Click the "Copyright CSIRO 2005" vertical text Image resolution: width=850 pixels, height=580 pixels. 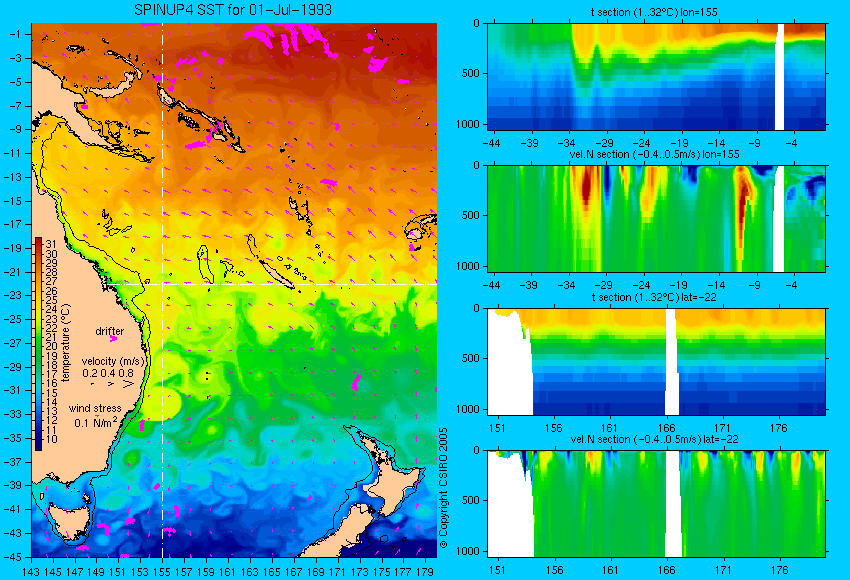(443, 488)
